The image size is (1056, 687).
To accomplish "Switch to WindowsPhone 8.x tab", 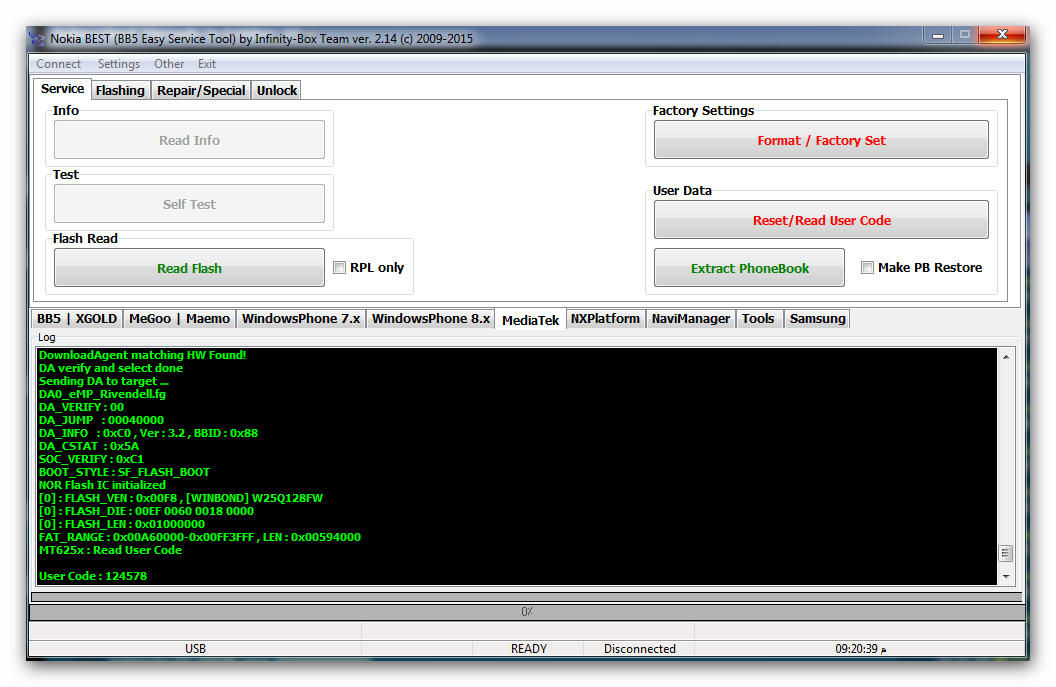I will point(430,319).
